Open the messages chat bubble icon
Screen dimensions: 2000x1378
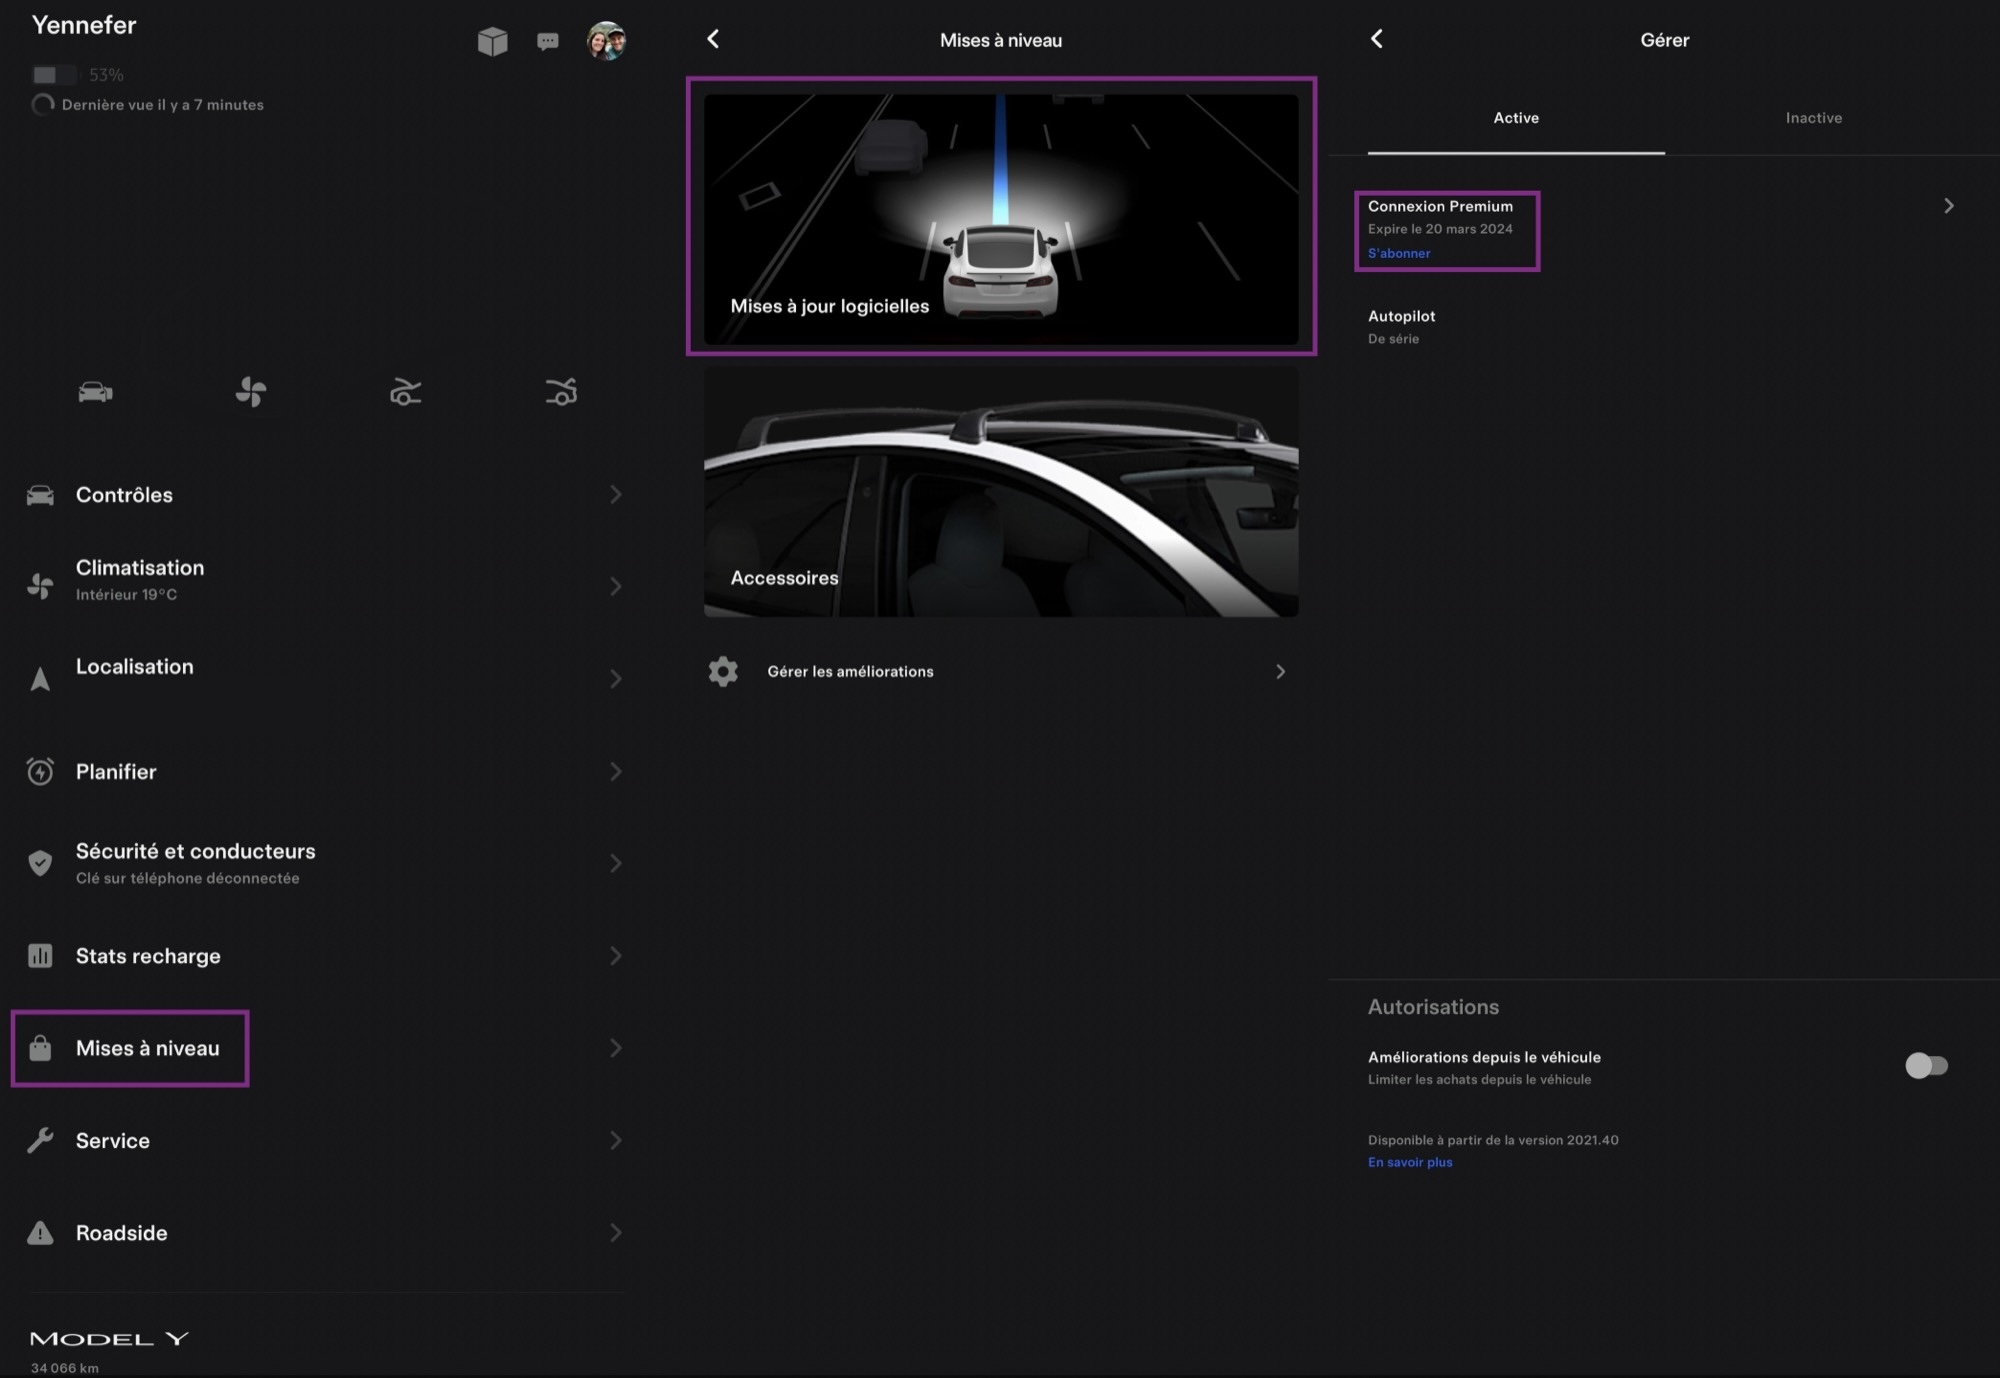point(547,41)
